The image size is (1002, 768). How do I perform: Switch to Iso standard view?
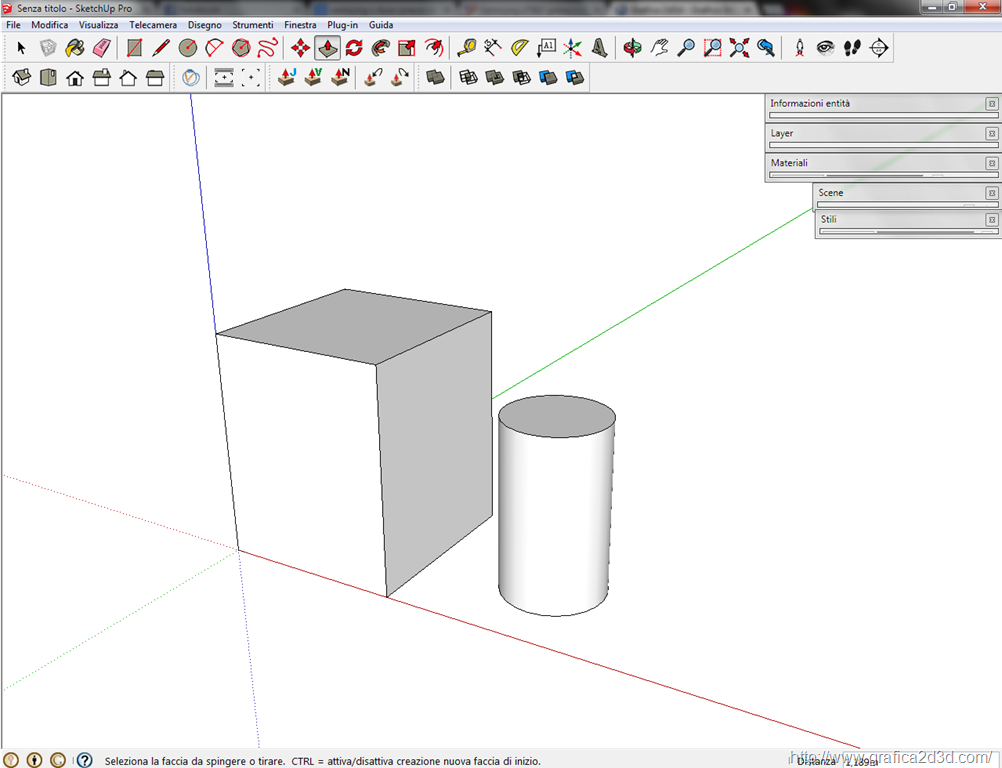(21, 78)
